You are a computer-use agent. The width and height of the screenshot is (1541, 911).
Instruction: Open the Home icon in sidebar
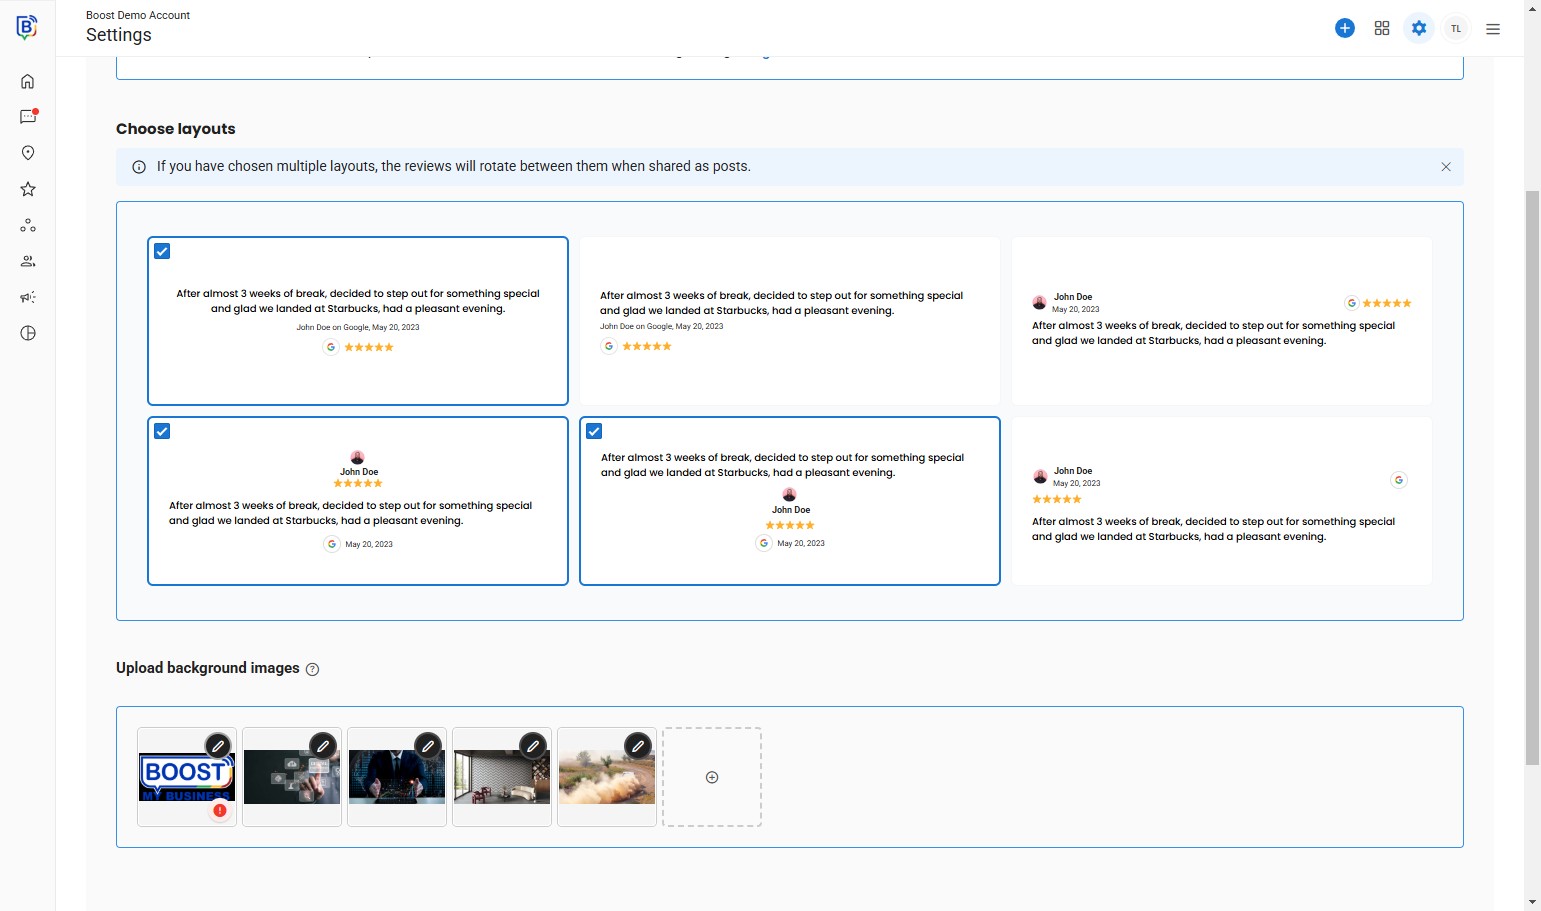28,82
